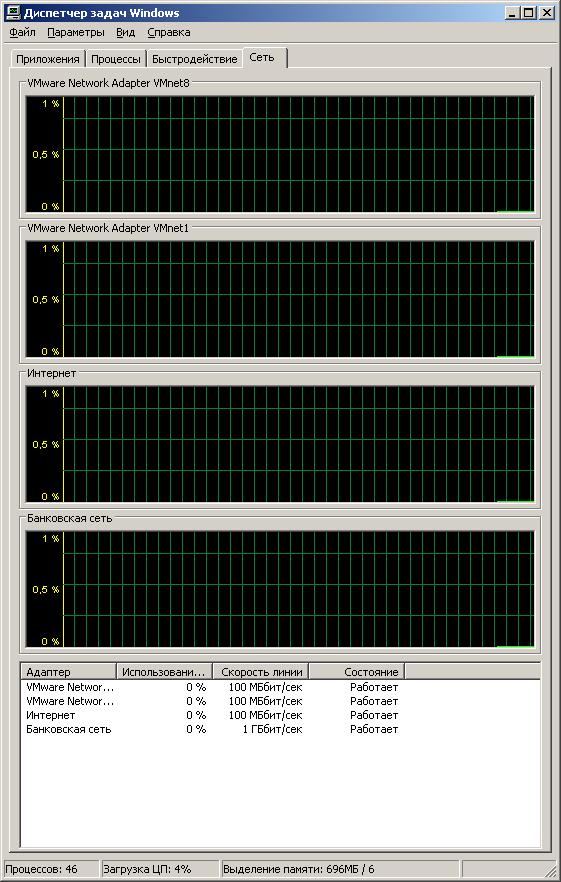561x882 pixels.
Task: Minimize the Диспетчер задач window
Action: [512, 12]
